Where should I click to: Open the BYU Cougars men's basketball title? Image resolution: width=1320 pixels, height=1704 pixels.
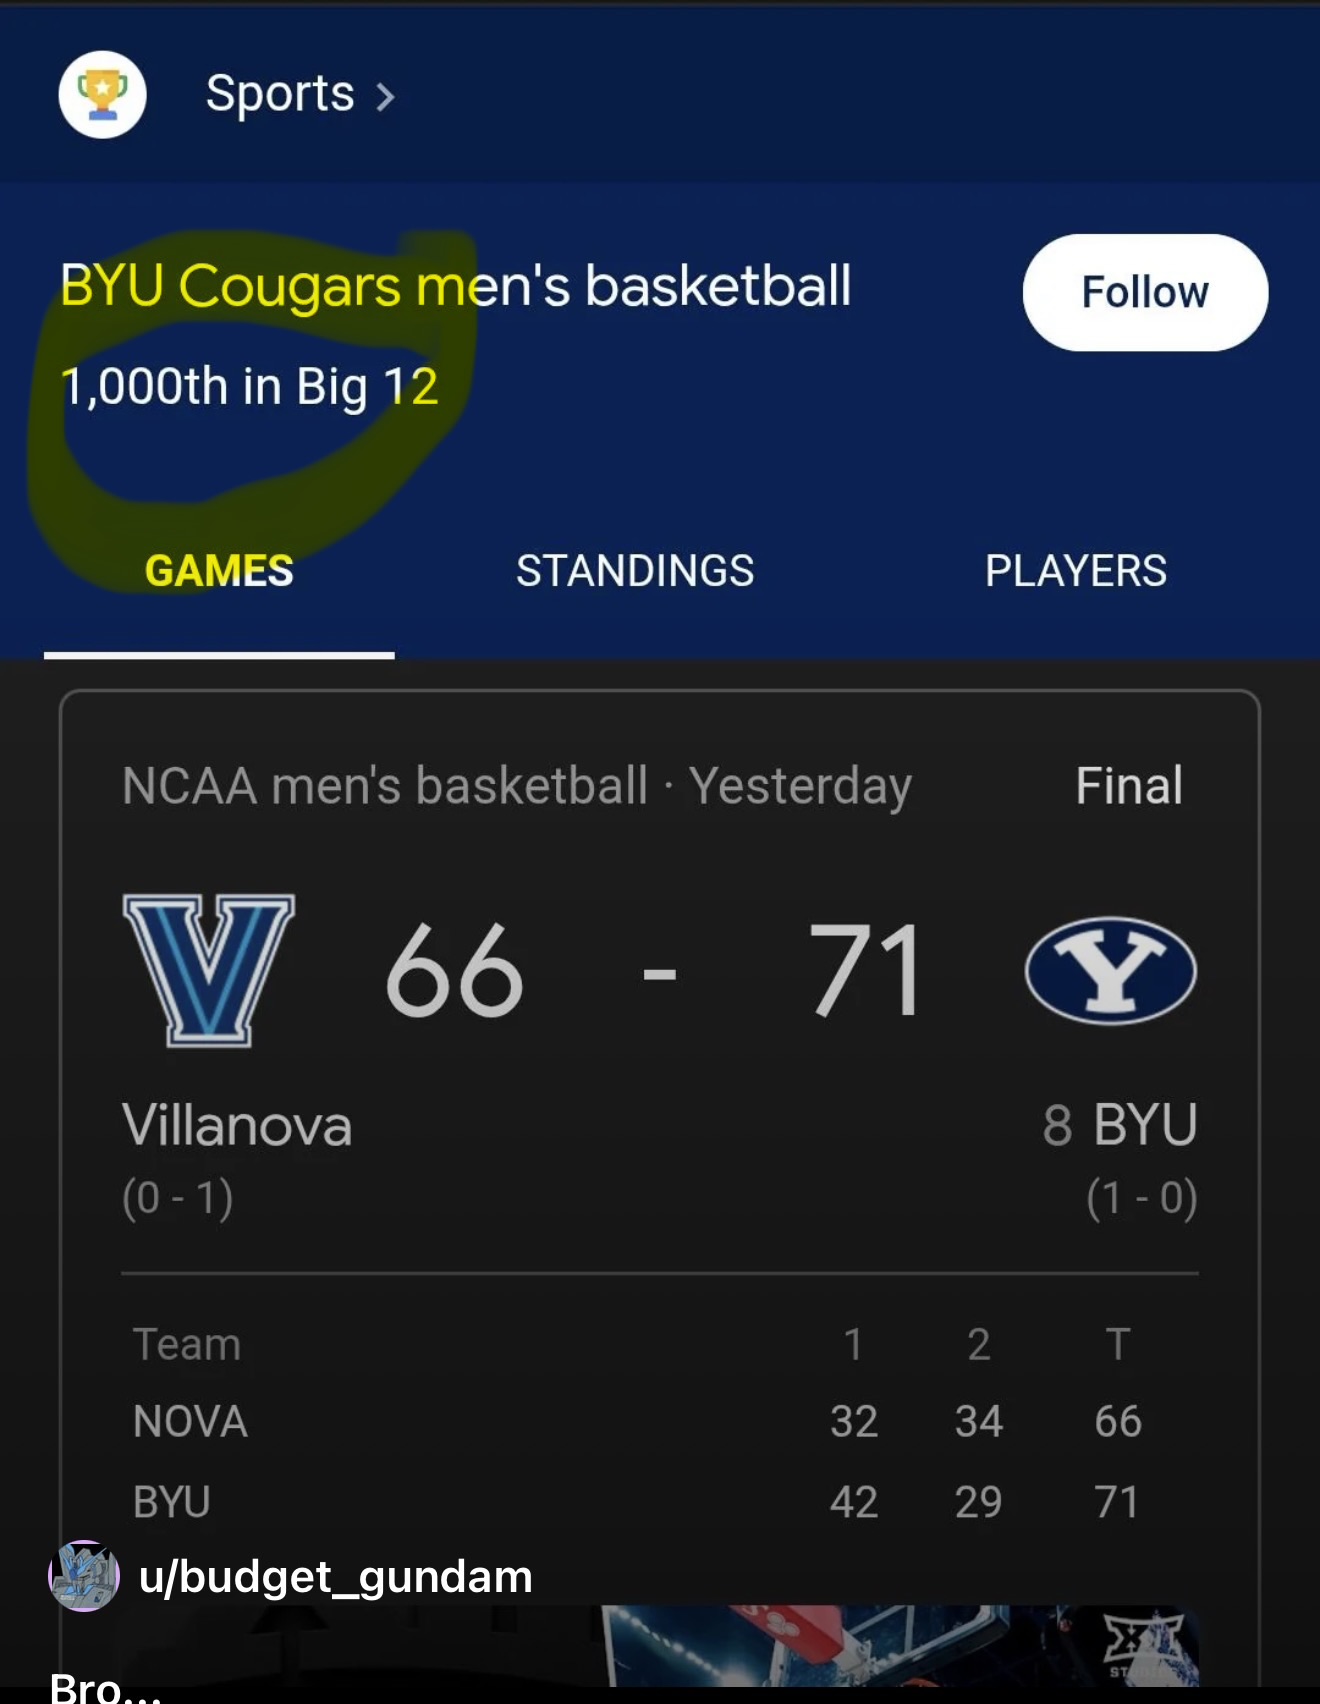click(x=456, y=286)
